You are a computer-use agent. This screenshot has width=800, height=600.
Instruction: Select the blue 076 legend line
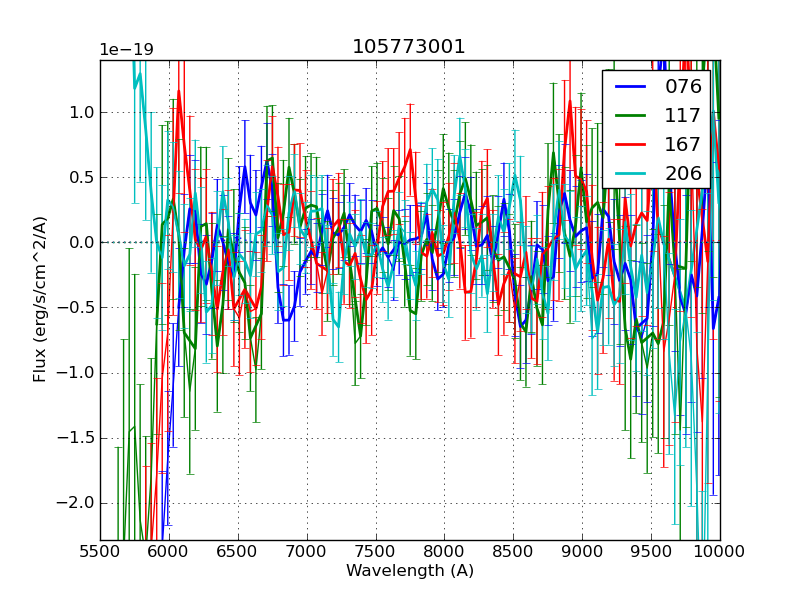(x=630, y=87)
